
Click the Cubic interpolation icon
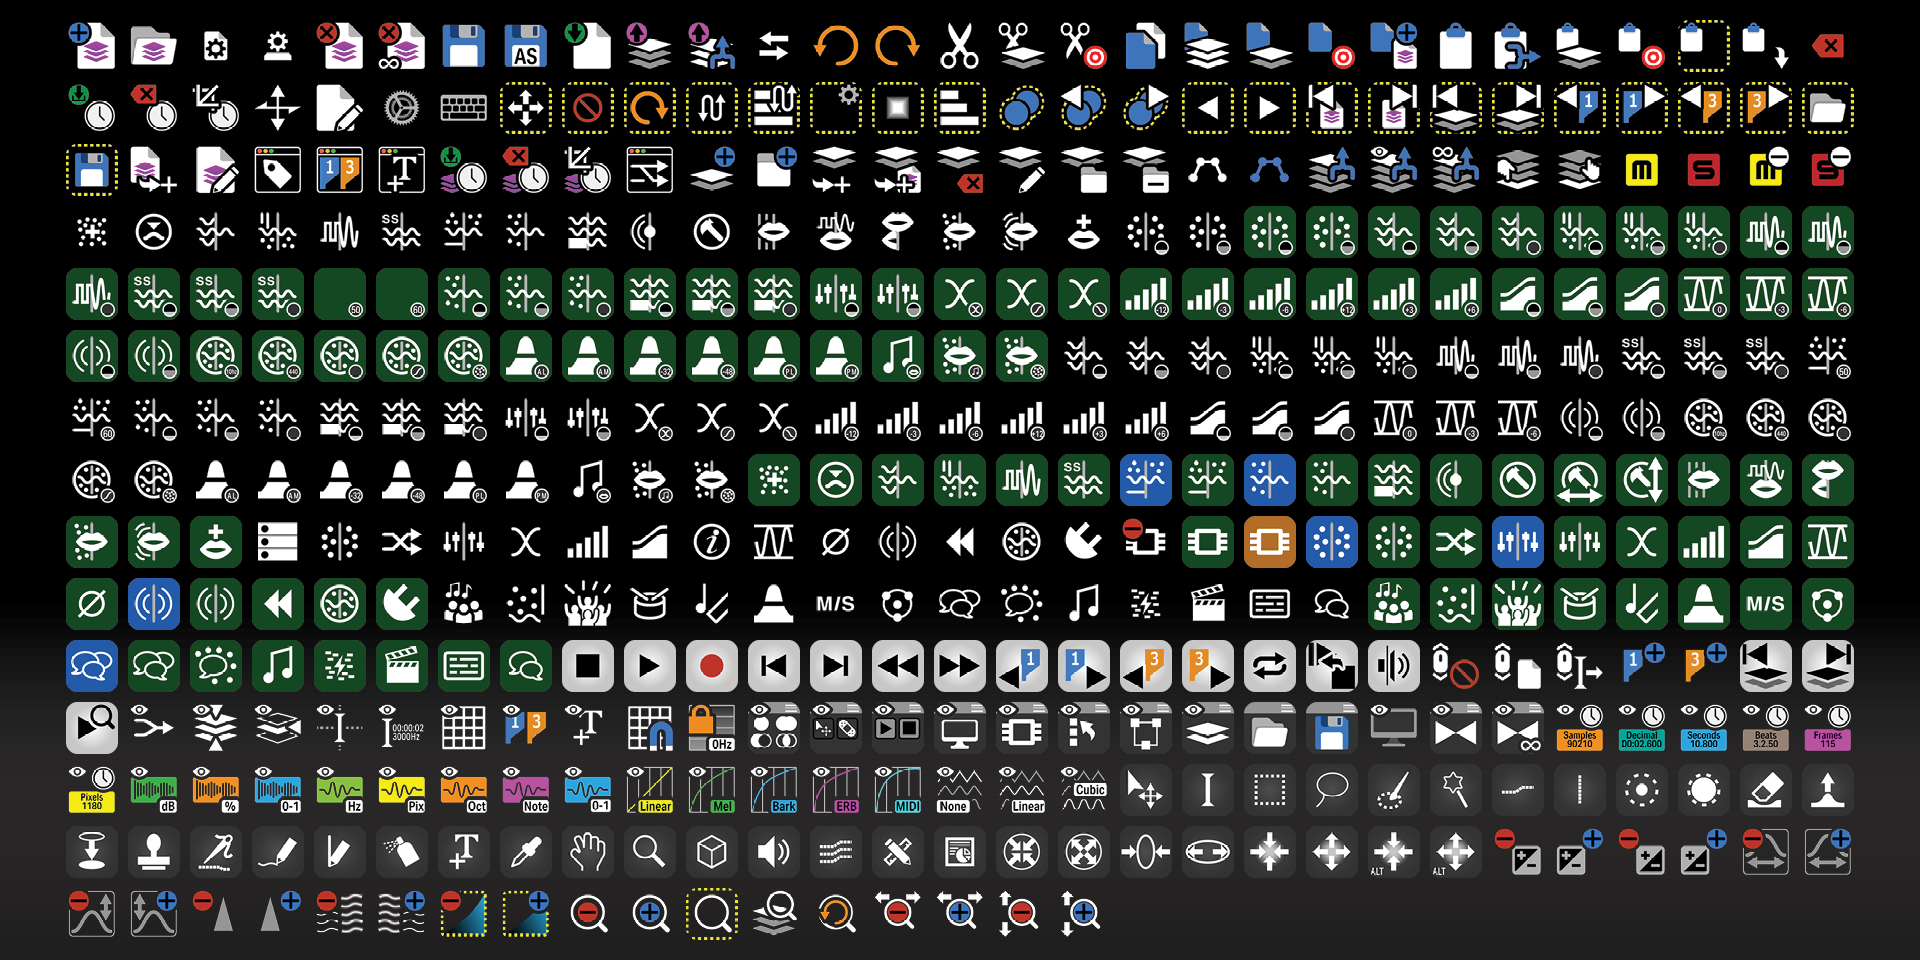pyautogui.click(x=1084, y=790)
